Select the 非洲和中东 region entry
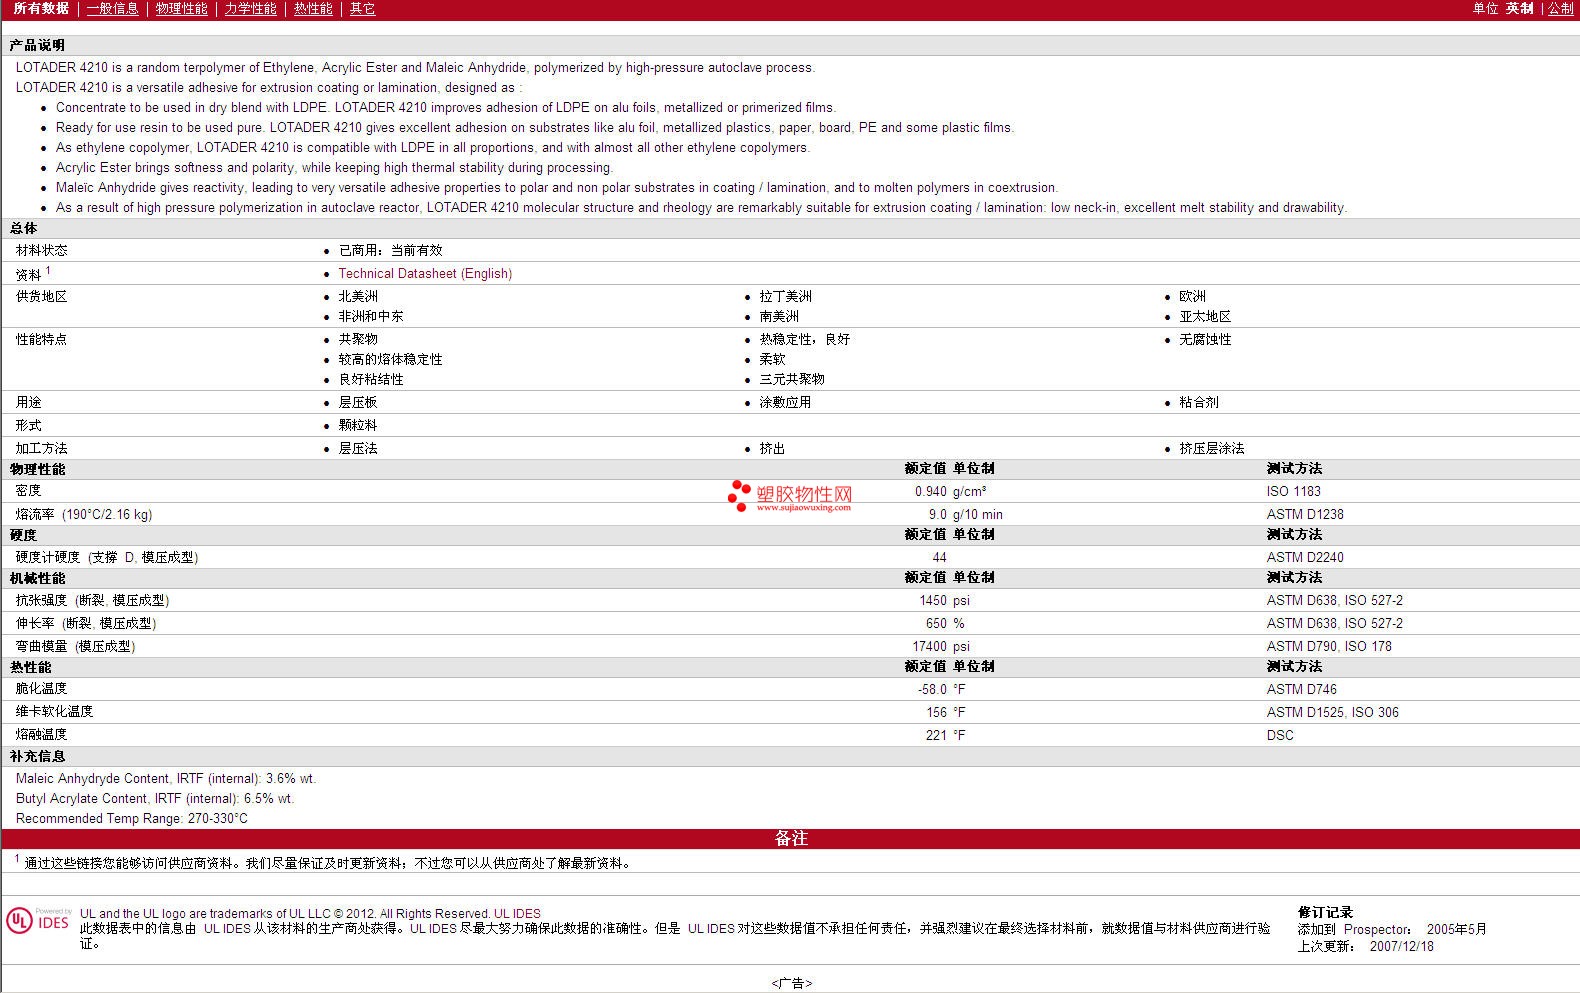1580x993 pixels. pyautogui.click(x=371, y=317)
